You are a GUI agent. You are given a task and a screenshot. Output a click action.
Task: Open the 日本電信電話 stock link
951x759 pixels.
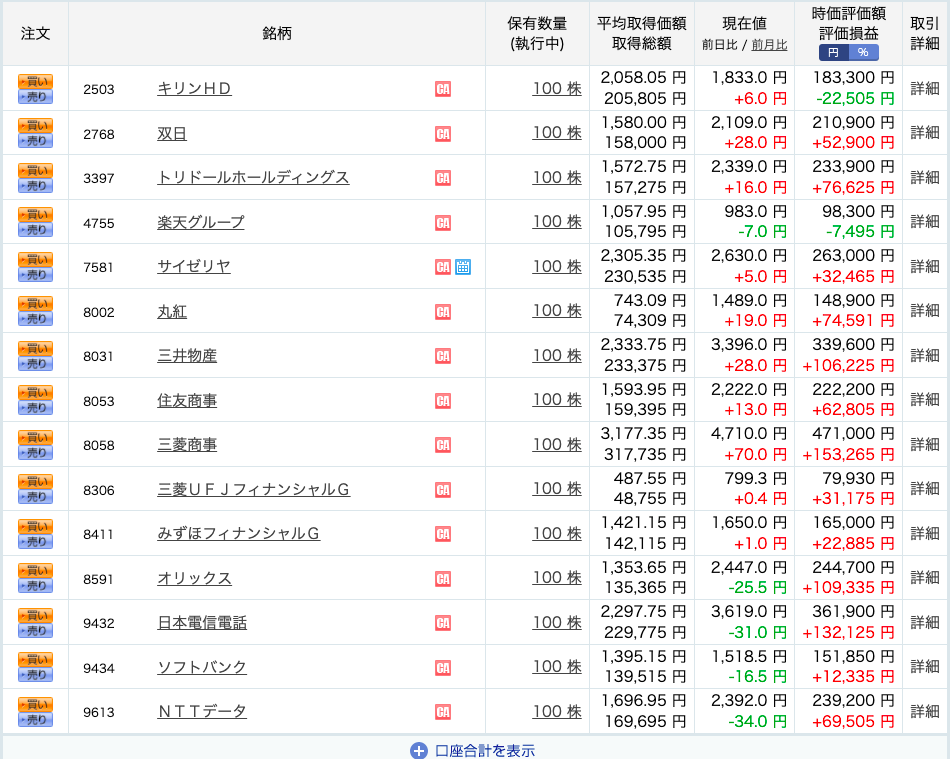(202, 622)
